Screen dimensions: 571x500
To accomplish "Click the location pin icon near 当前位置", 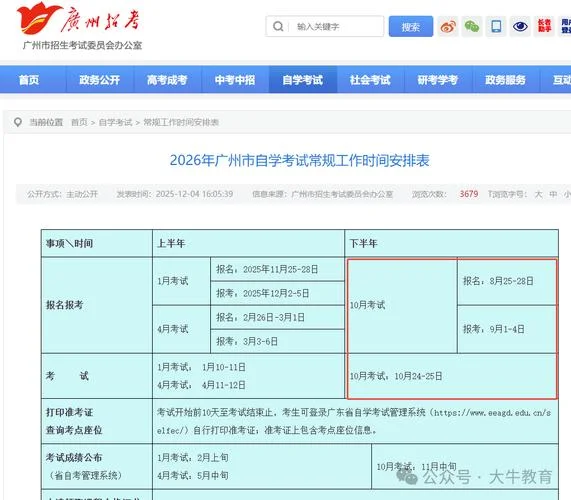I will [x=17, y=122].
